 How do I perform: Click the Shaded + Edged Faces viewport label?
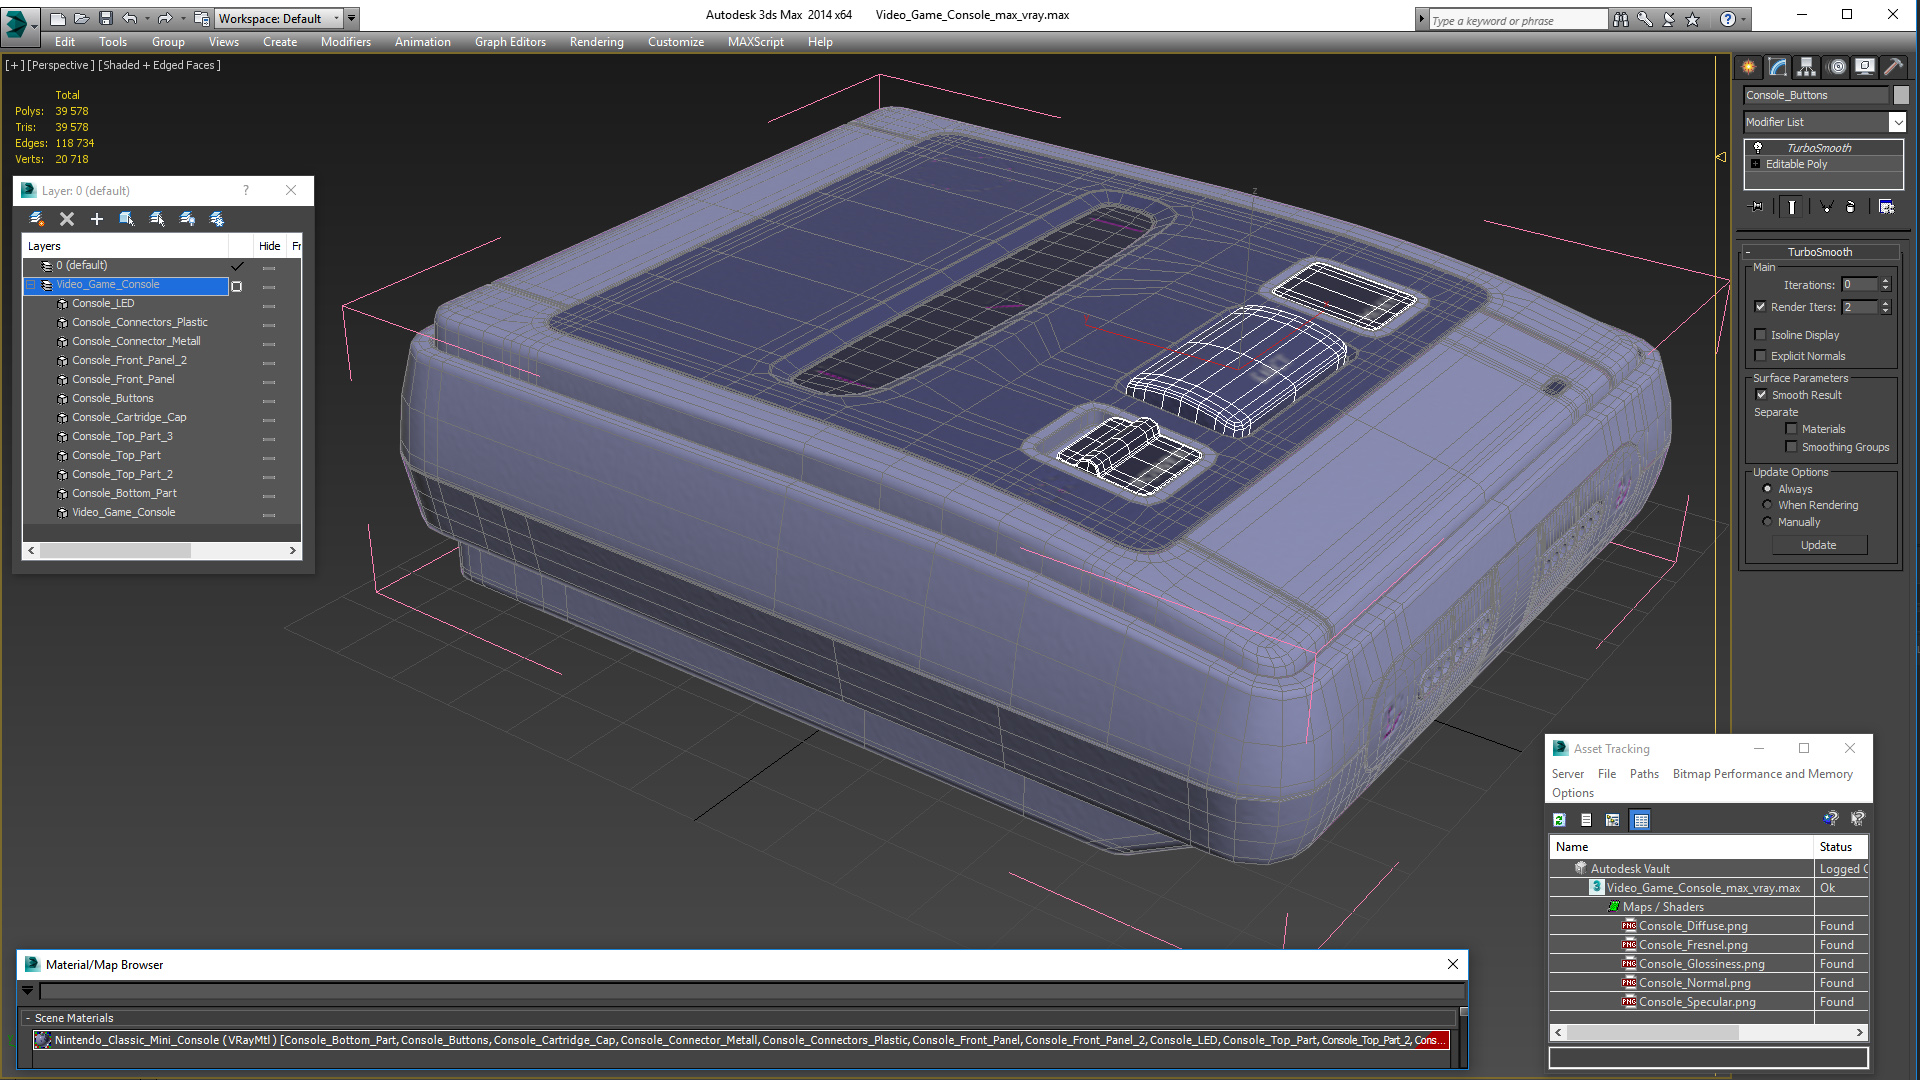click(159, 65)
